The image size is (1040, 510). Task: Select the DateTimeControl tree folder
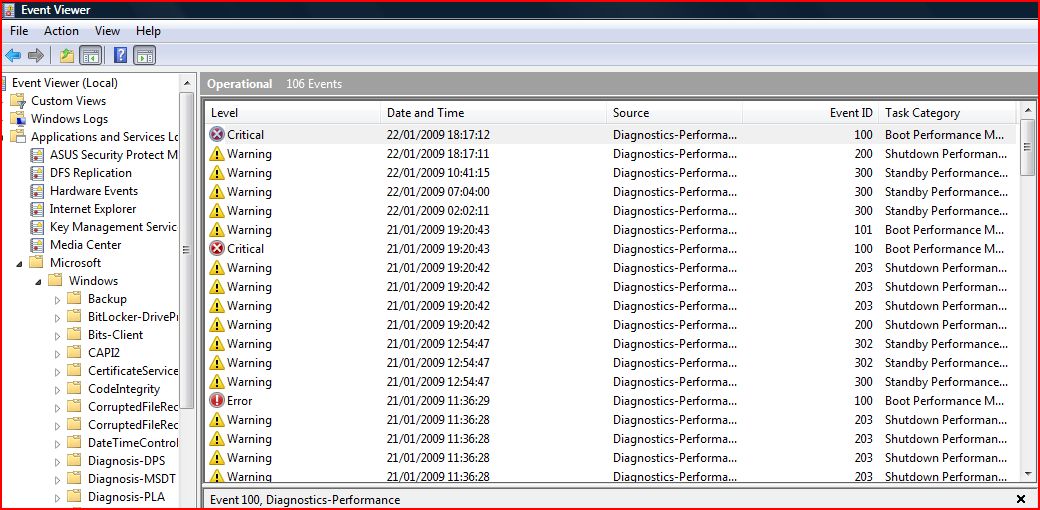(133, 442)
